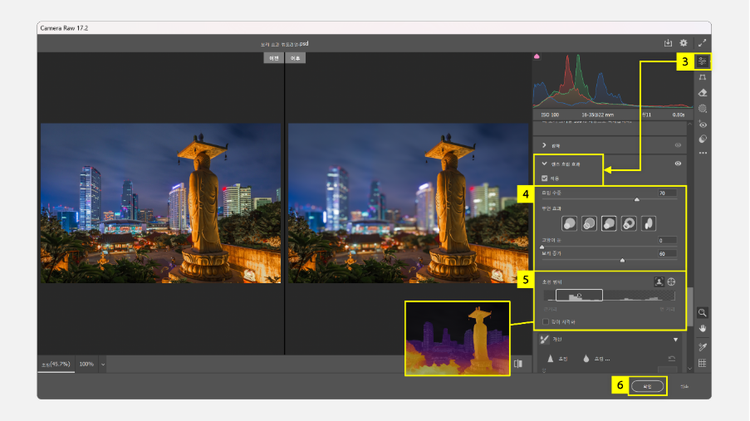Viewport: 750px width, 421px height.
Task: Open the Masking tool
Action: pos(702,109)
